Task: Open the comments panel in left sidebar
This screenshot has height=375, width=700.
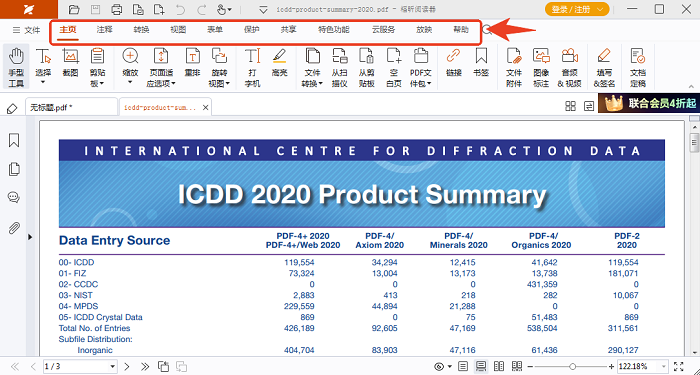Action: click(14, 198)
